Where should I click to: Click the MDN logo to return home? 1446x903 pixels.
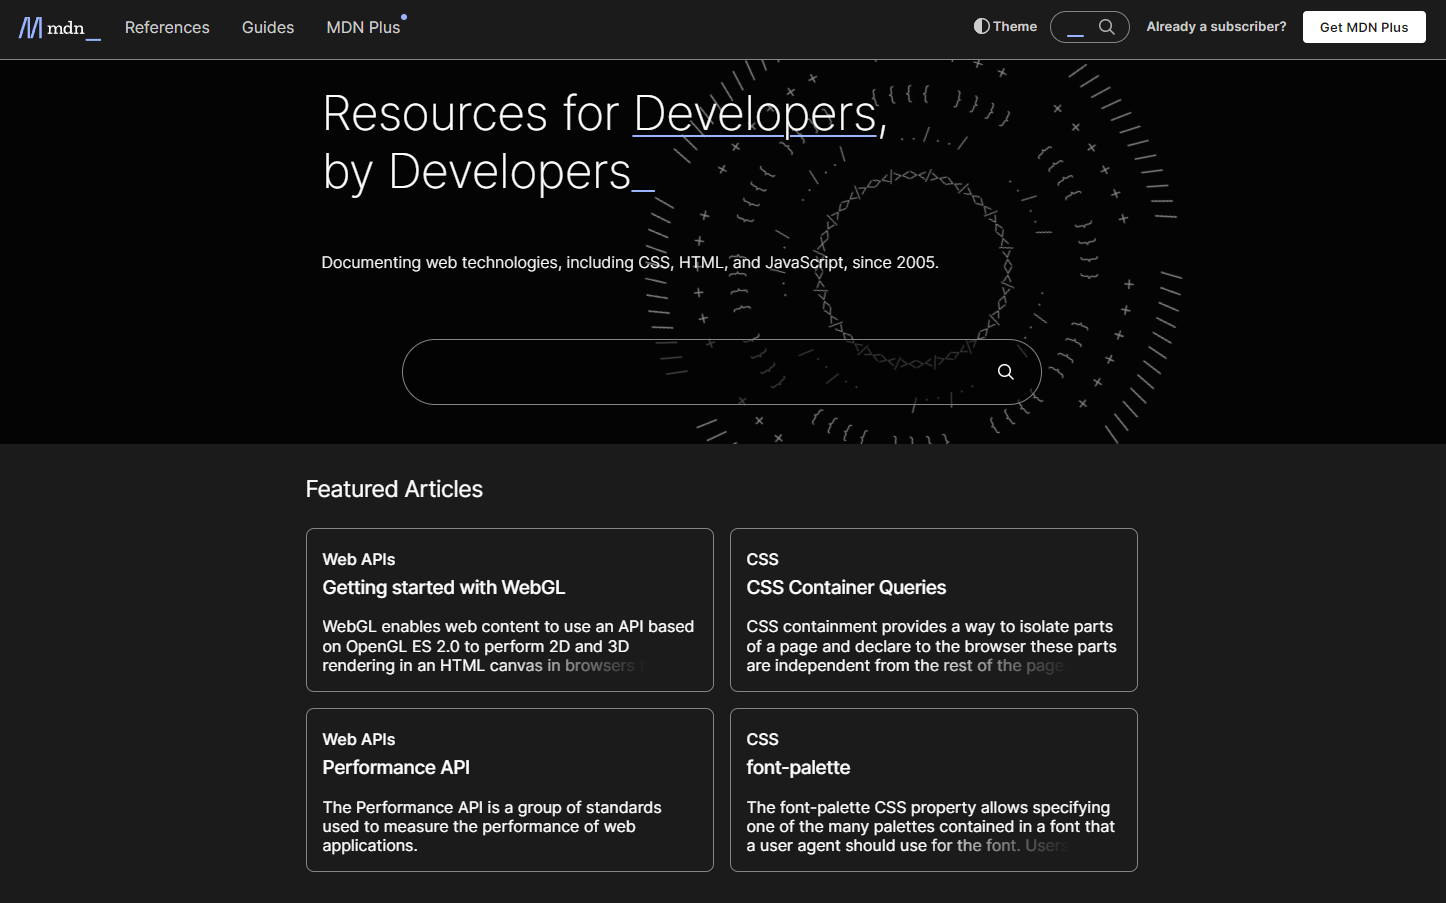[x=58, y=27]
